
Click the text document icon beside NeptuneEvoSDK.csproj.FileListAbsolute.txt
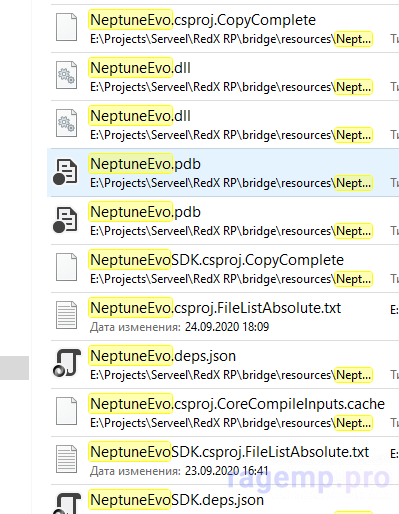point(66,459)
